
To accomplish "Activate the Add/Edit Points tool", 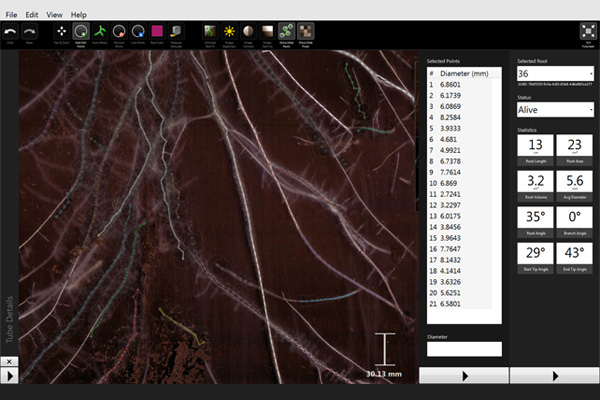I will coord(80,32).
